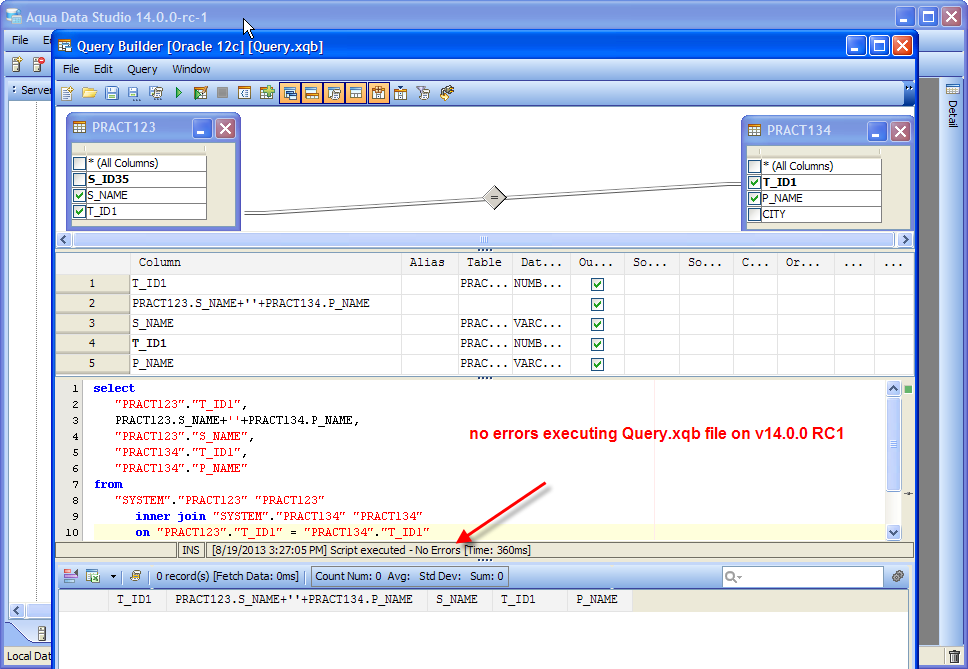Screen dimensions: 968x669
Task: Check the All Columns box in PRACT134
Action: [x=754, y=167]
